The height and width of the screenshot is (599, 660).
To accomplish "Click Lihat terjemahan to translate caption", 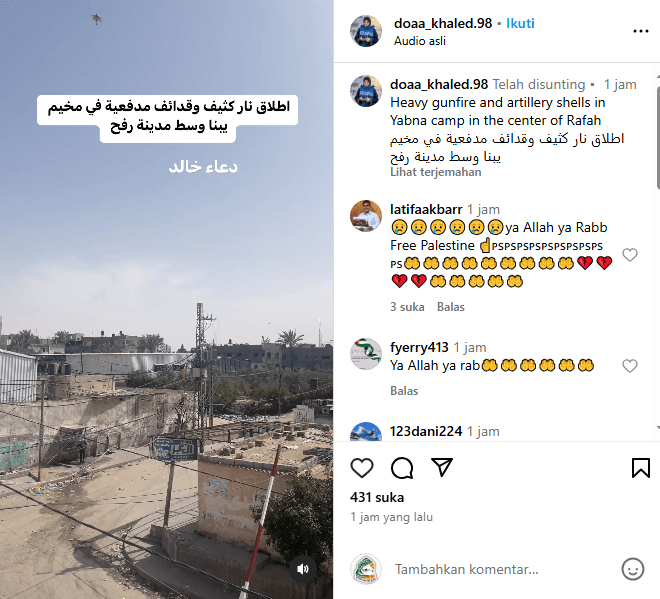I will [436, 172].
